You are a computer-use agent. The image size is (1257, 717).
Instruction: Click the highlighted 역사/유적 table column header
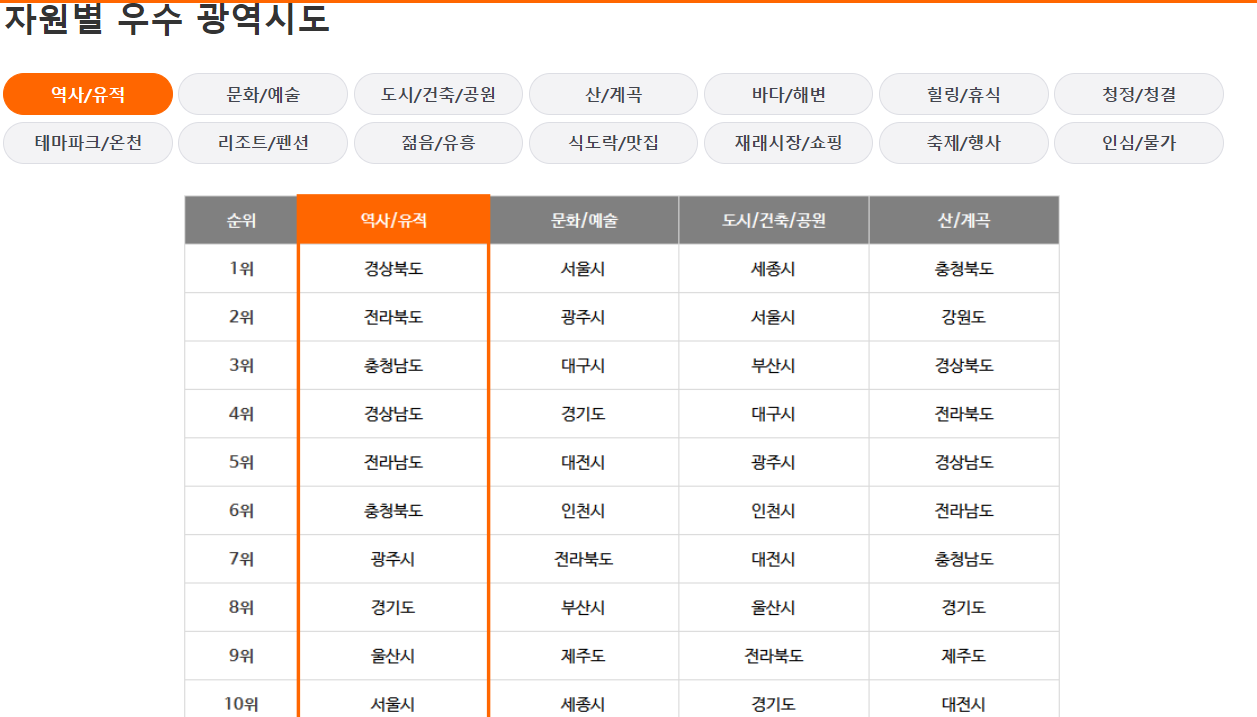[x=393, y=220]
